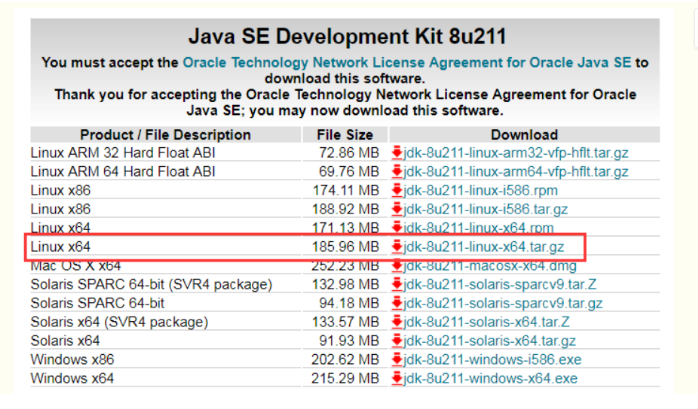Download jdk-8u211-solaris-sparcv9.tar.gz file
Viewport: 698px width, 409px height.
[x=503, y=303]
